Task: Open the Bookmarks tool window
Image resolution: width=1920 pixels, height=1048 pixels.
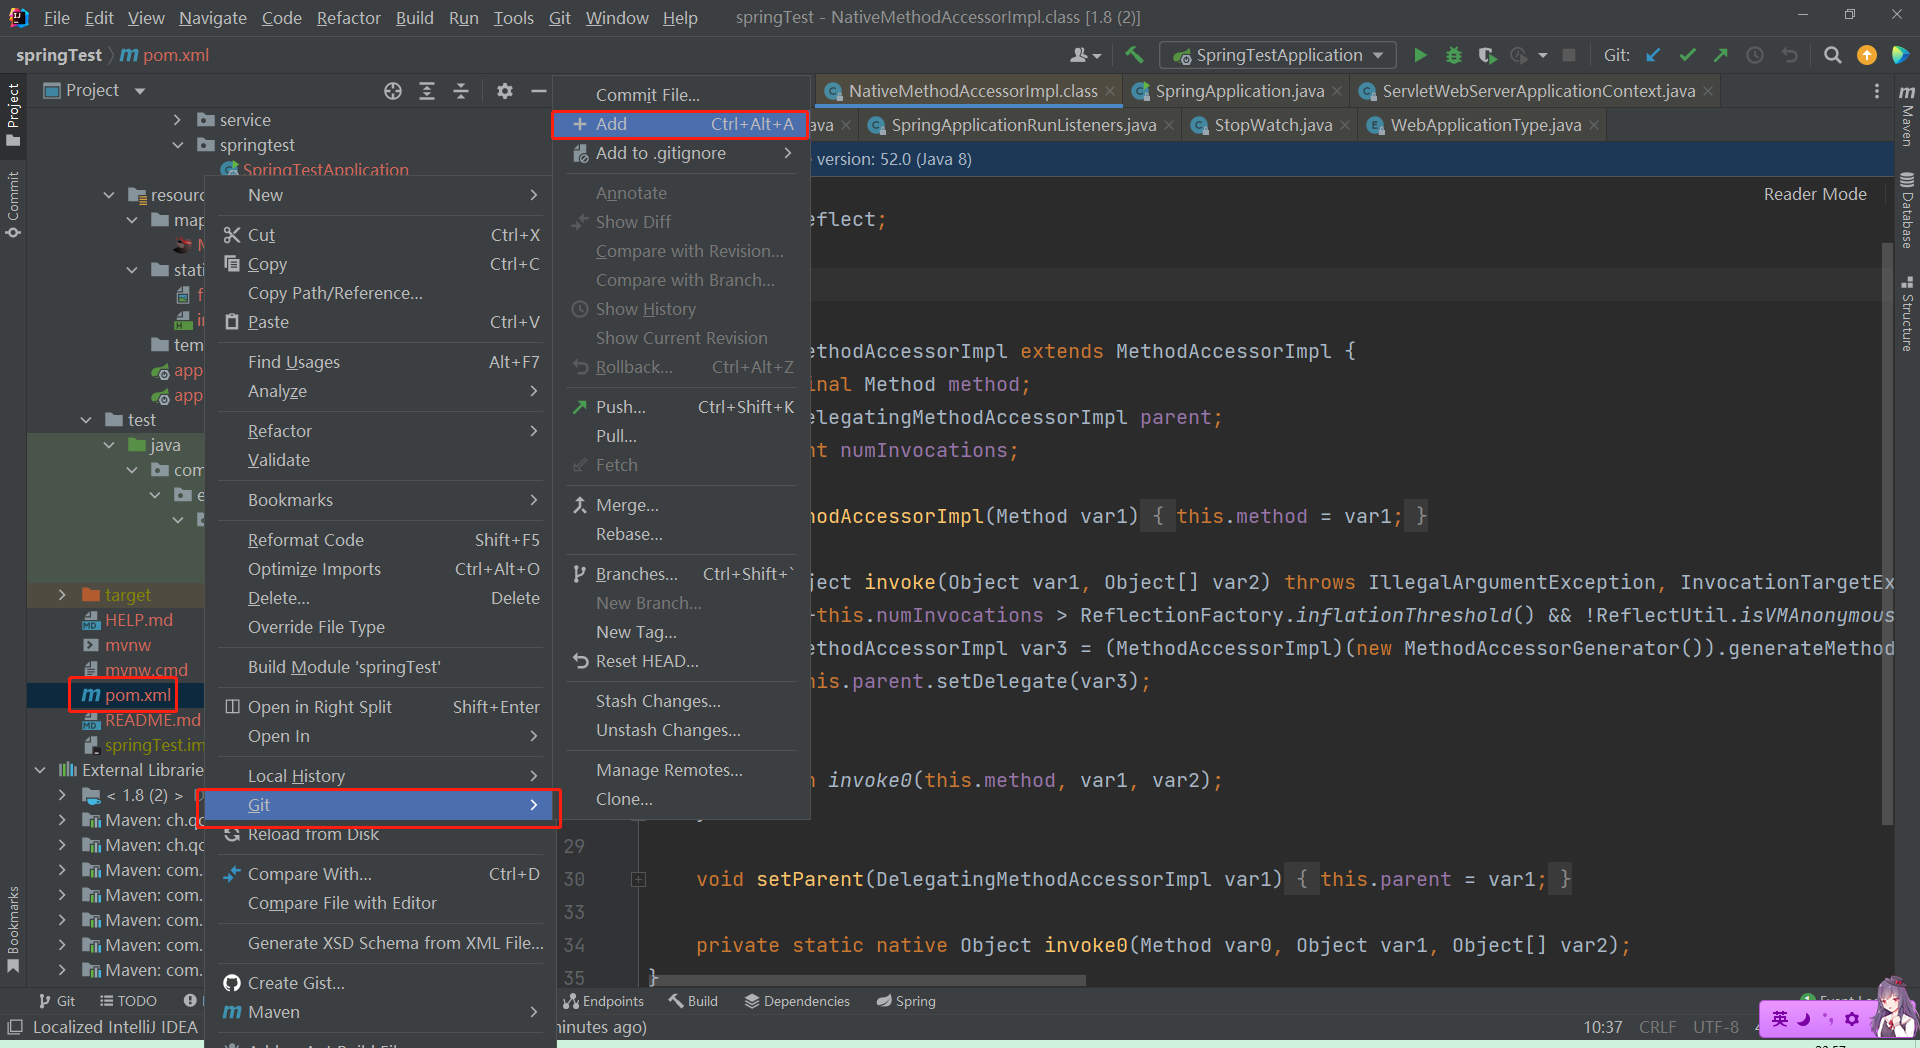Action: pos(13,929)
